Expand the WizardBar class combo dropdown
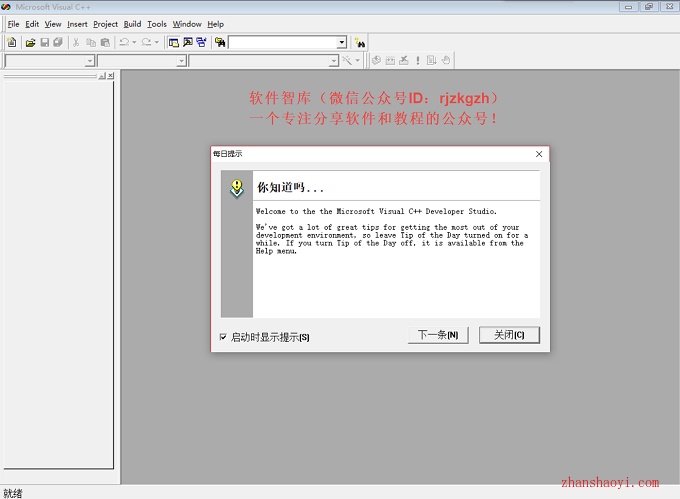The image size is (680, 499). point(90,61)
